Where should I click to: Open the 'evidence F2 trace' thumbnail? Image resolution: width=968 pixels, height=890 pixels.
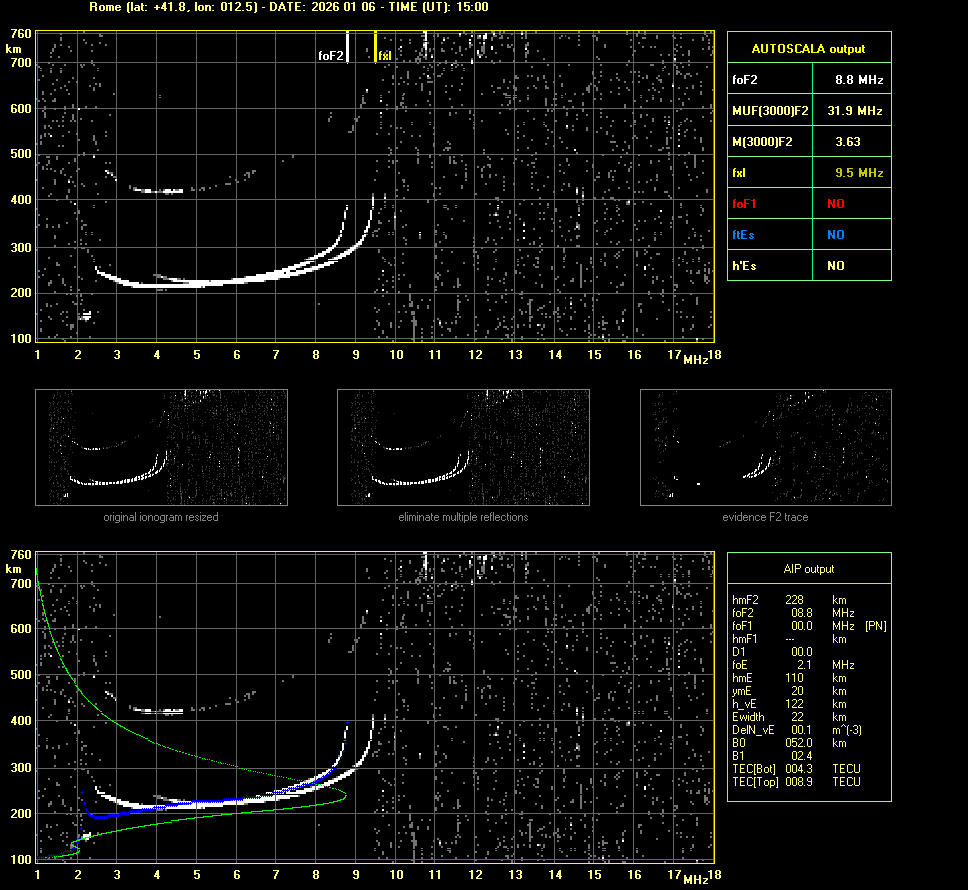[x=765, y=447]
